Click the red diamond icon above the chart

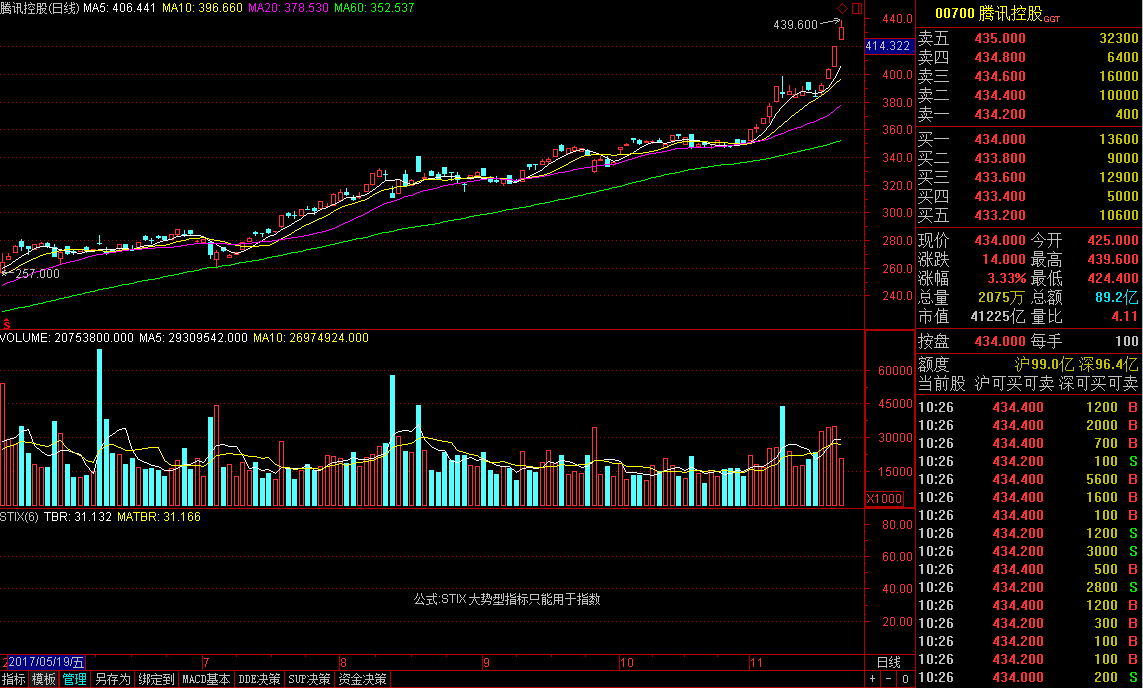click(x=842, y=9)
